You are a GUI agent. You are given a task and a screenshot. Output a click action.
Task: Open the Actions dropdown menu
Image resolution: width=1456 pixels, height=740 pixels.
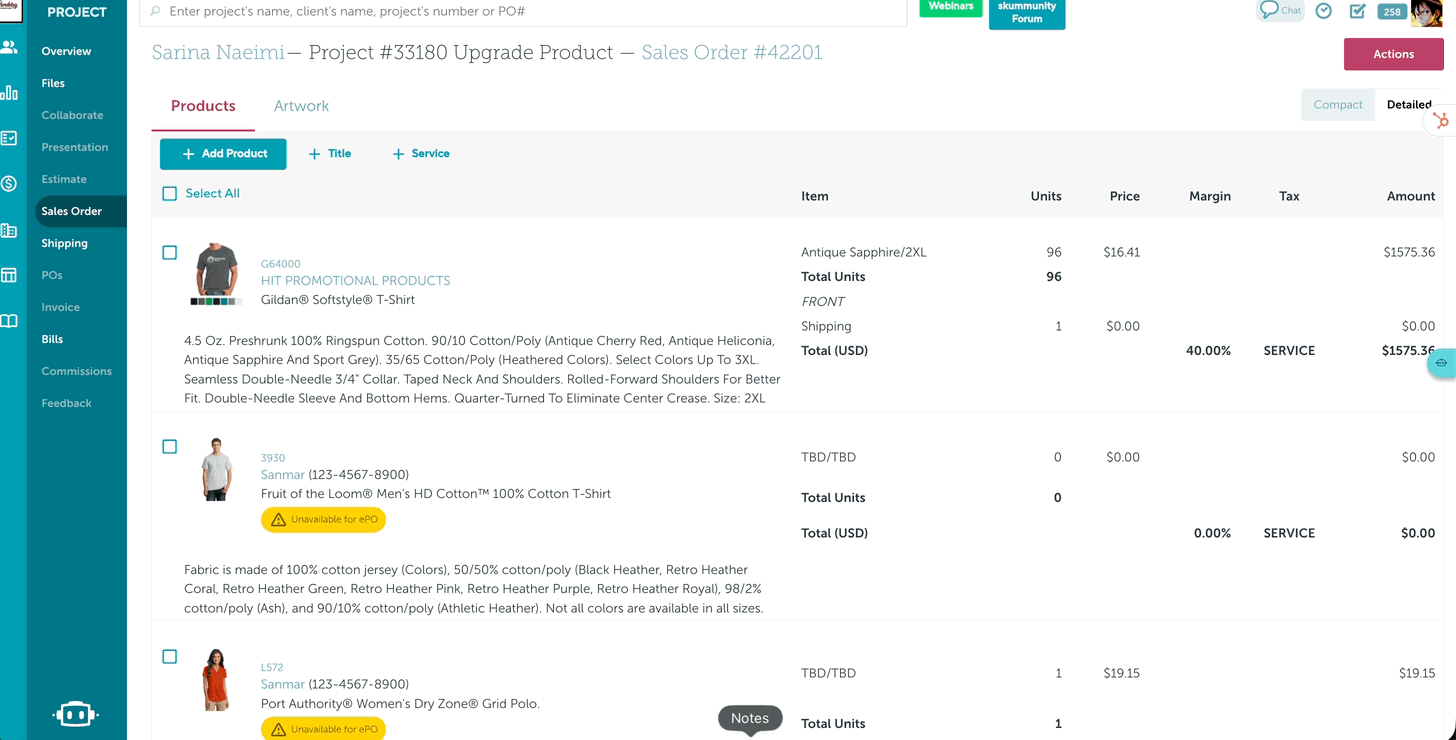pos(1393,54)
